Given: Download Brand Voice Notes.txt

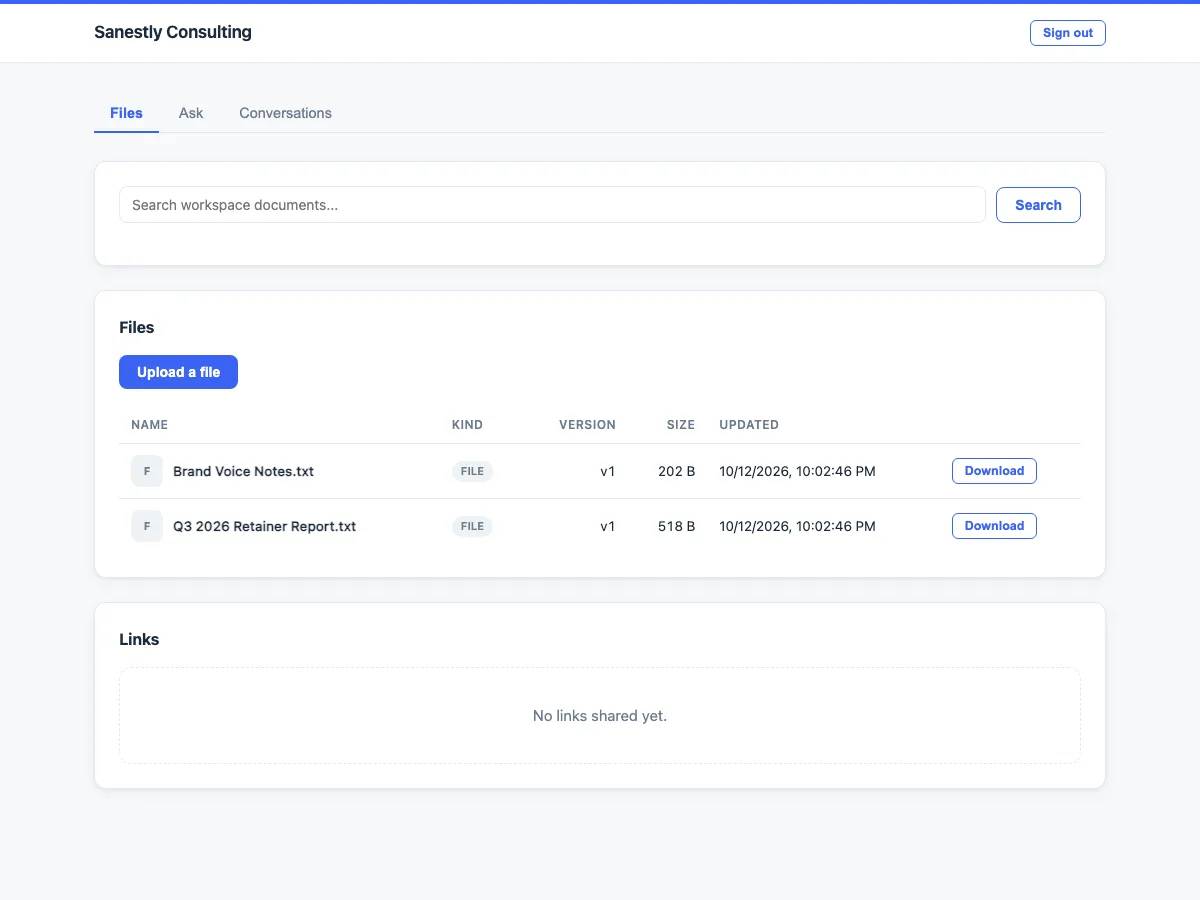Looking at the screenshot, I should (994, 471).
